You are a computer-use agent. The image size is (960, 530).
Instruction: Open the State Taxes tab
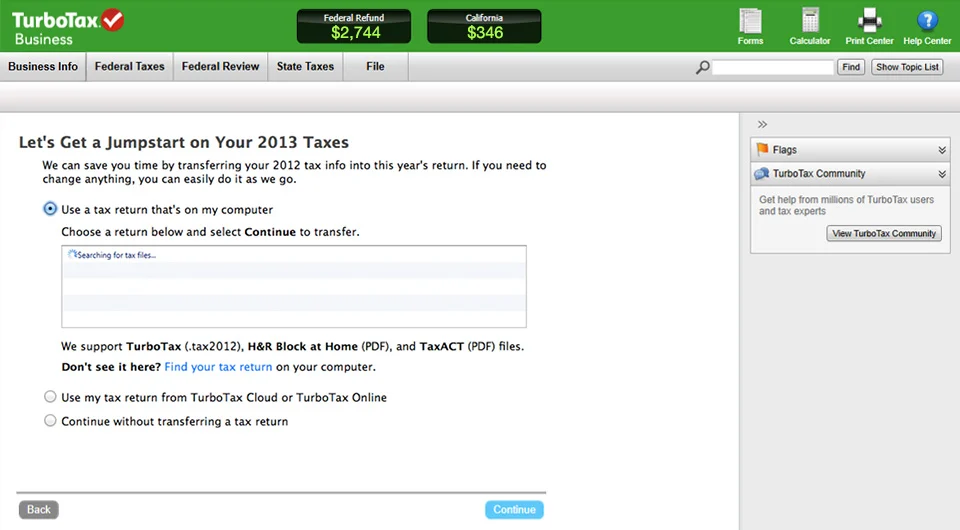(305, 67)
